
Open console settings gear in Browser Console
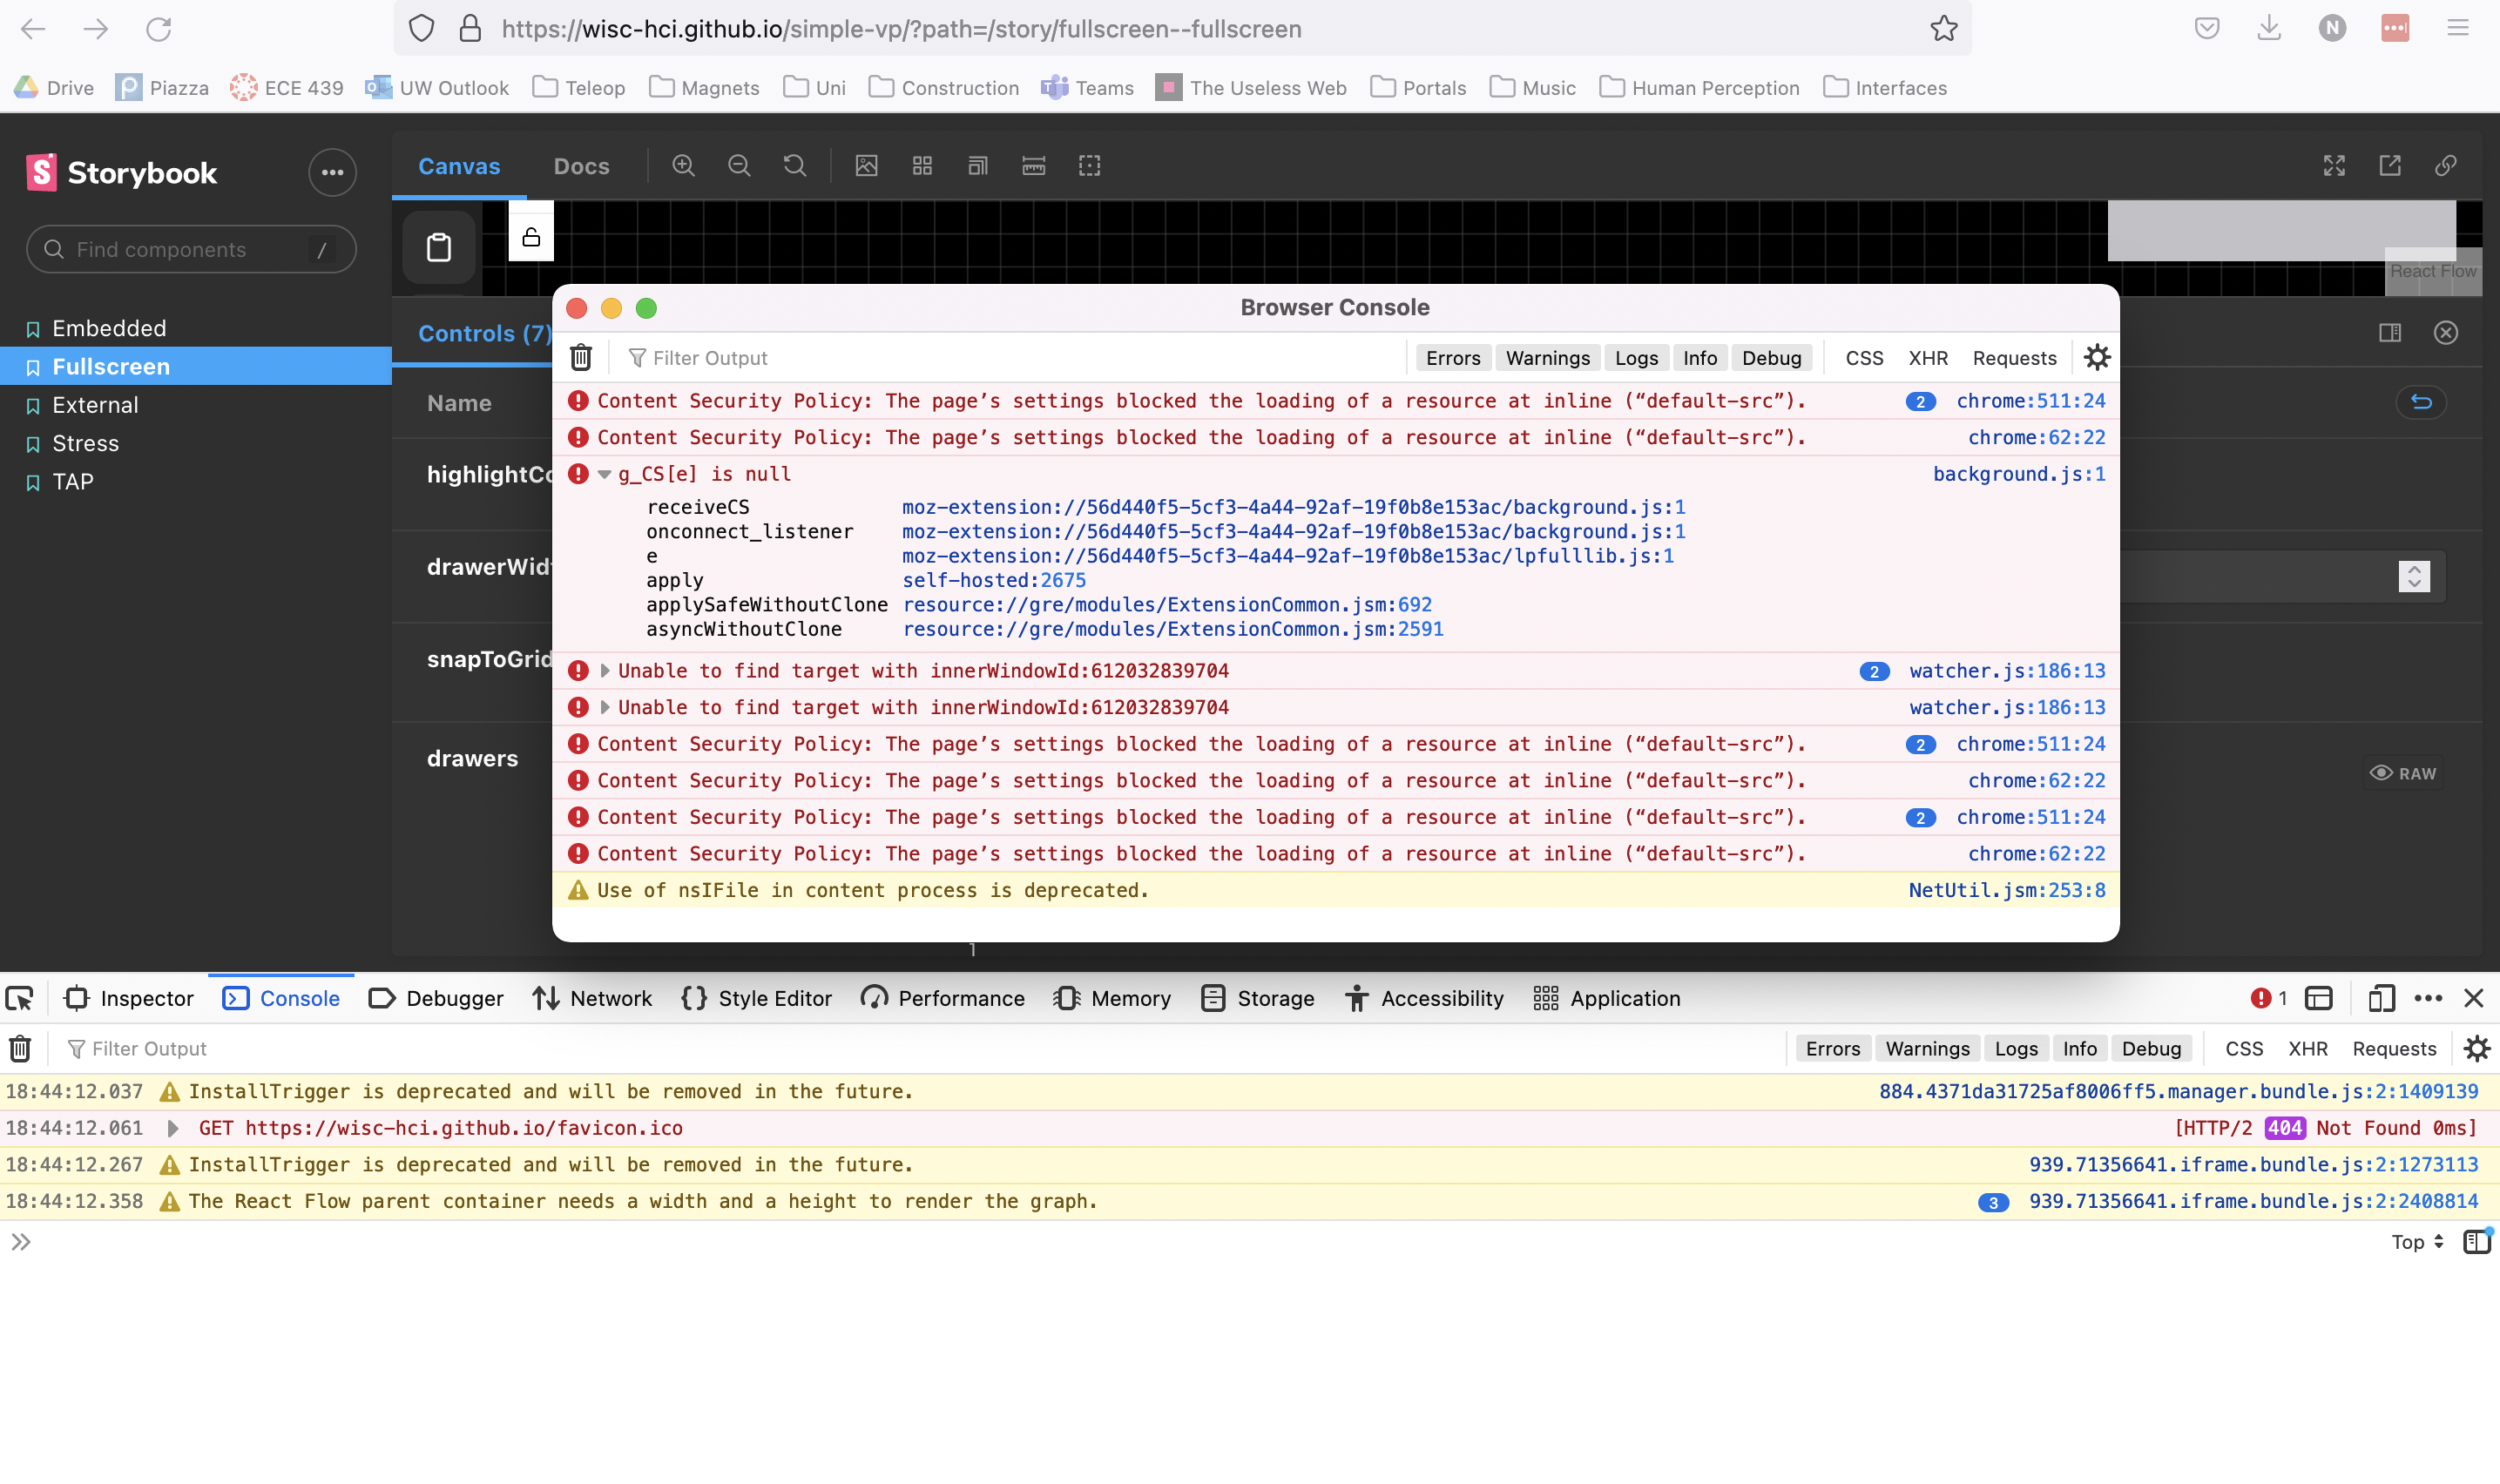pyautogui.click(x=2097, y=357)
